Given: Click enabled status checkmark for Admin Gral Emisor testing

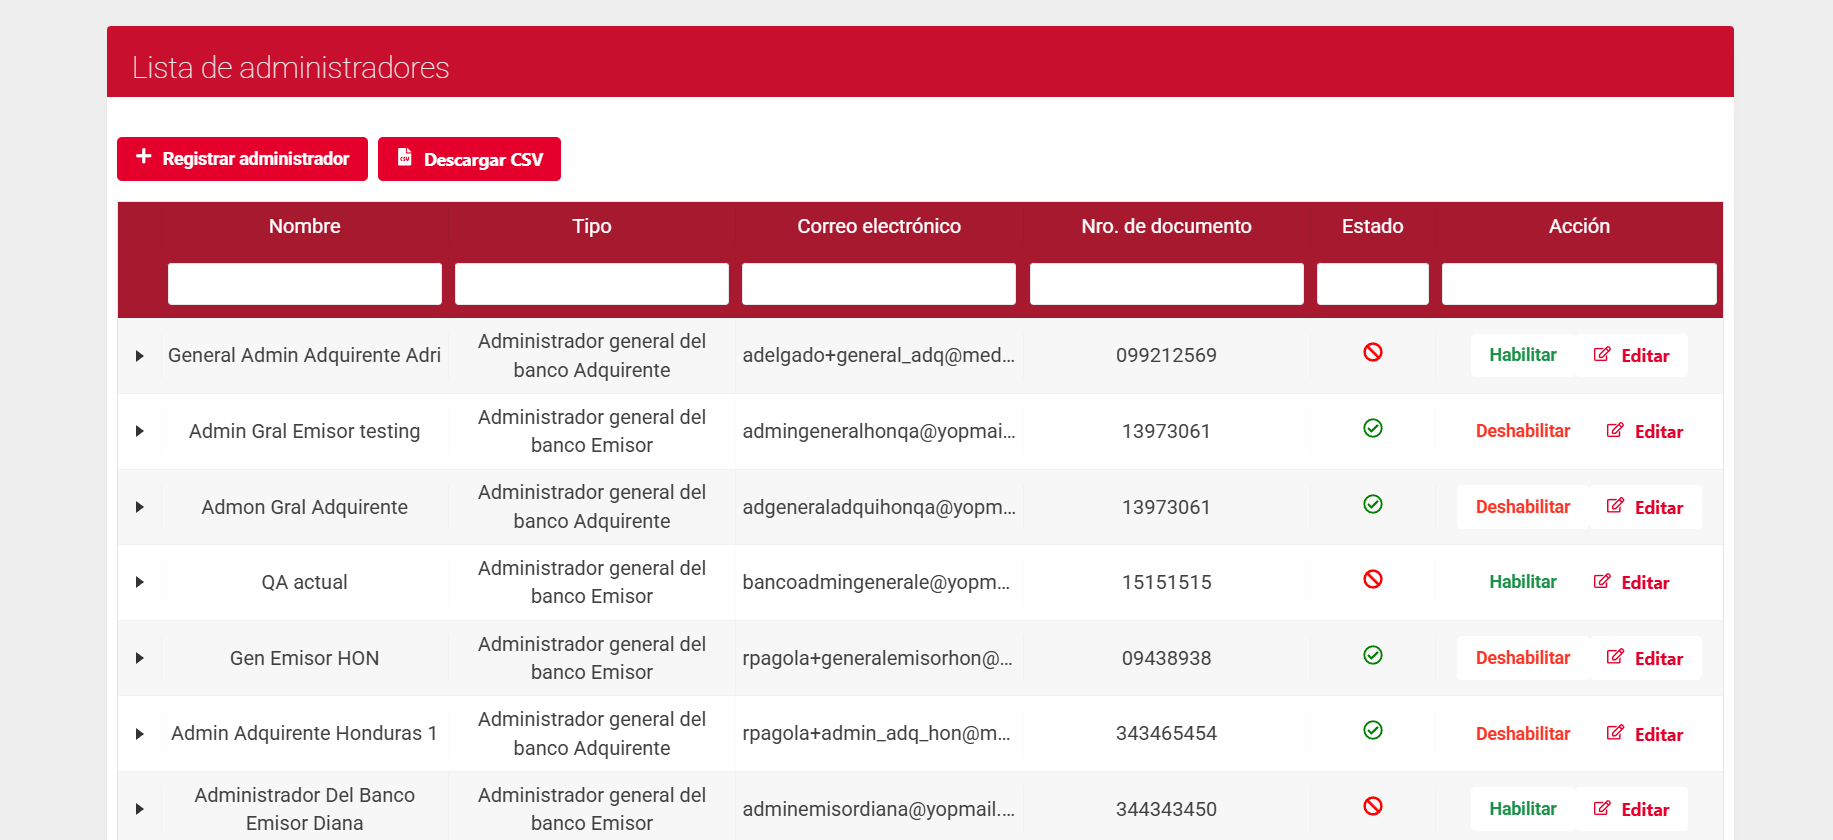Looking at the screenshot, I should coord(1372,428).
